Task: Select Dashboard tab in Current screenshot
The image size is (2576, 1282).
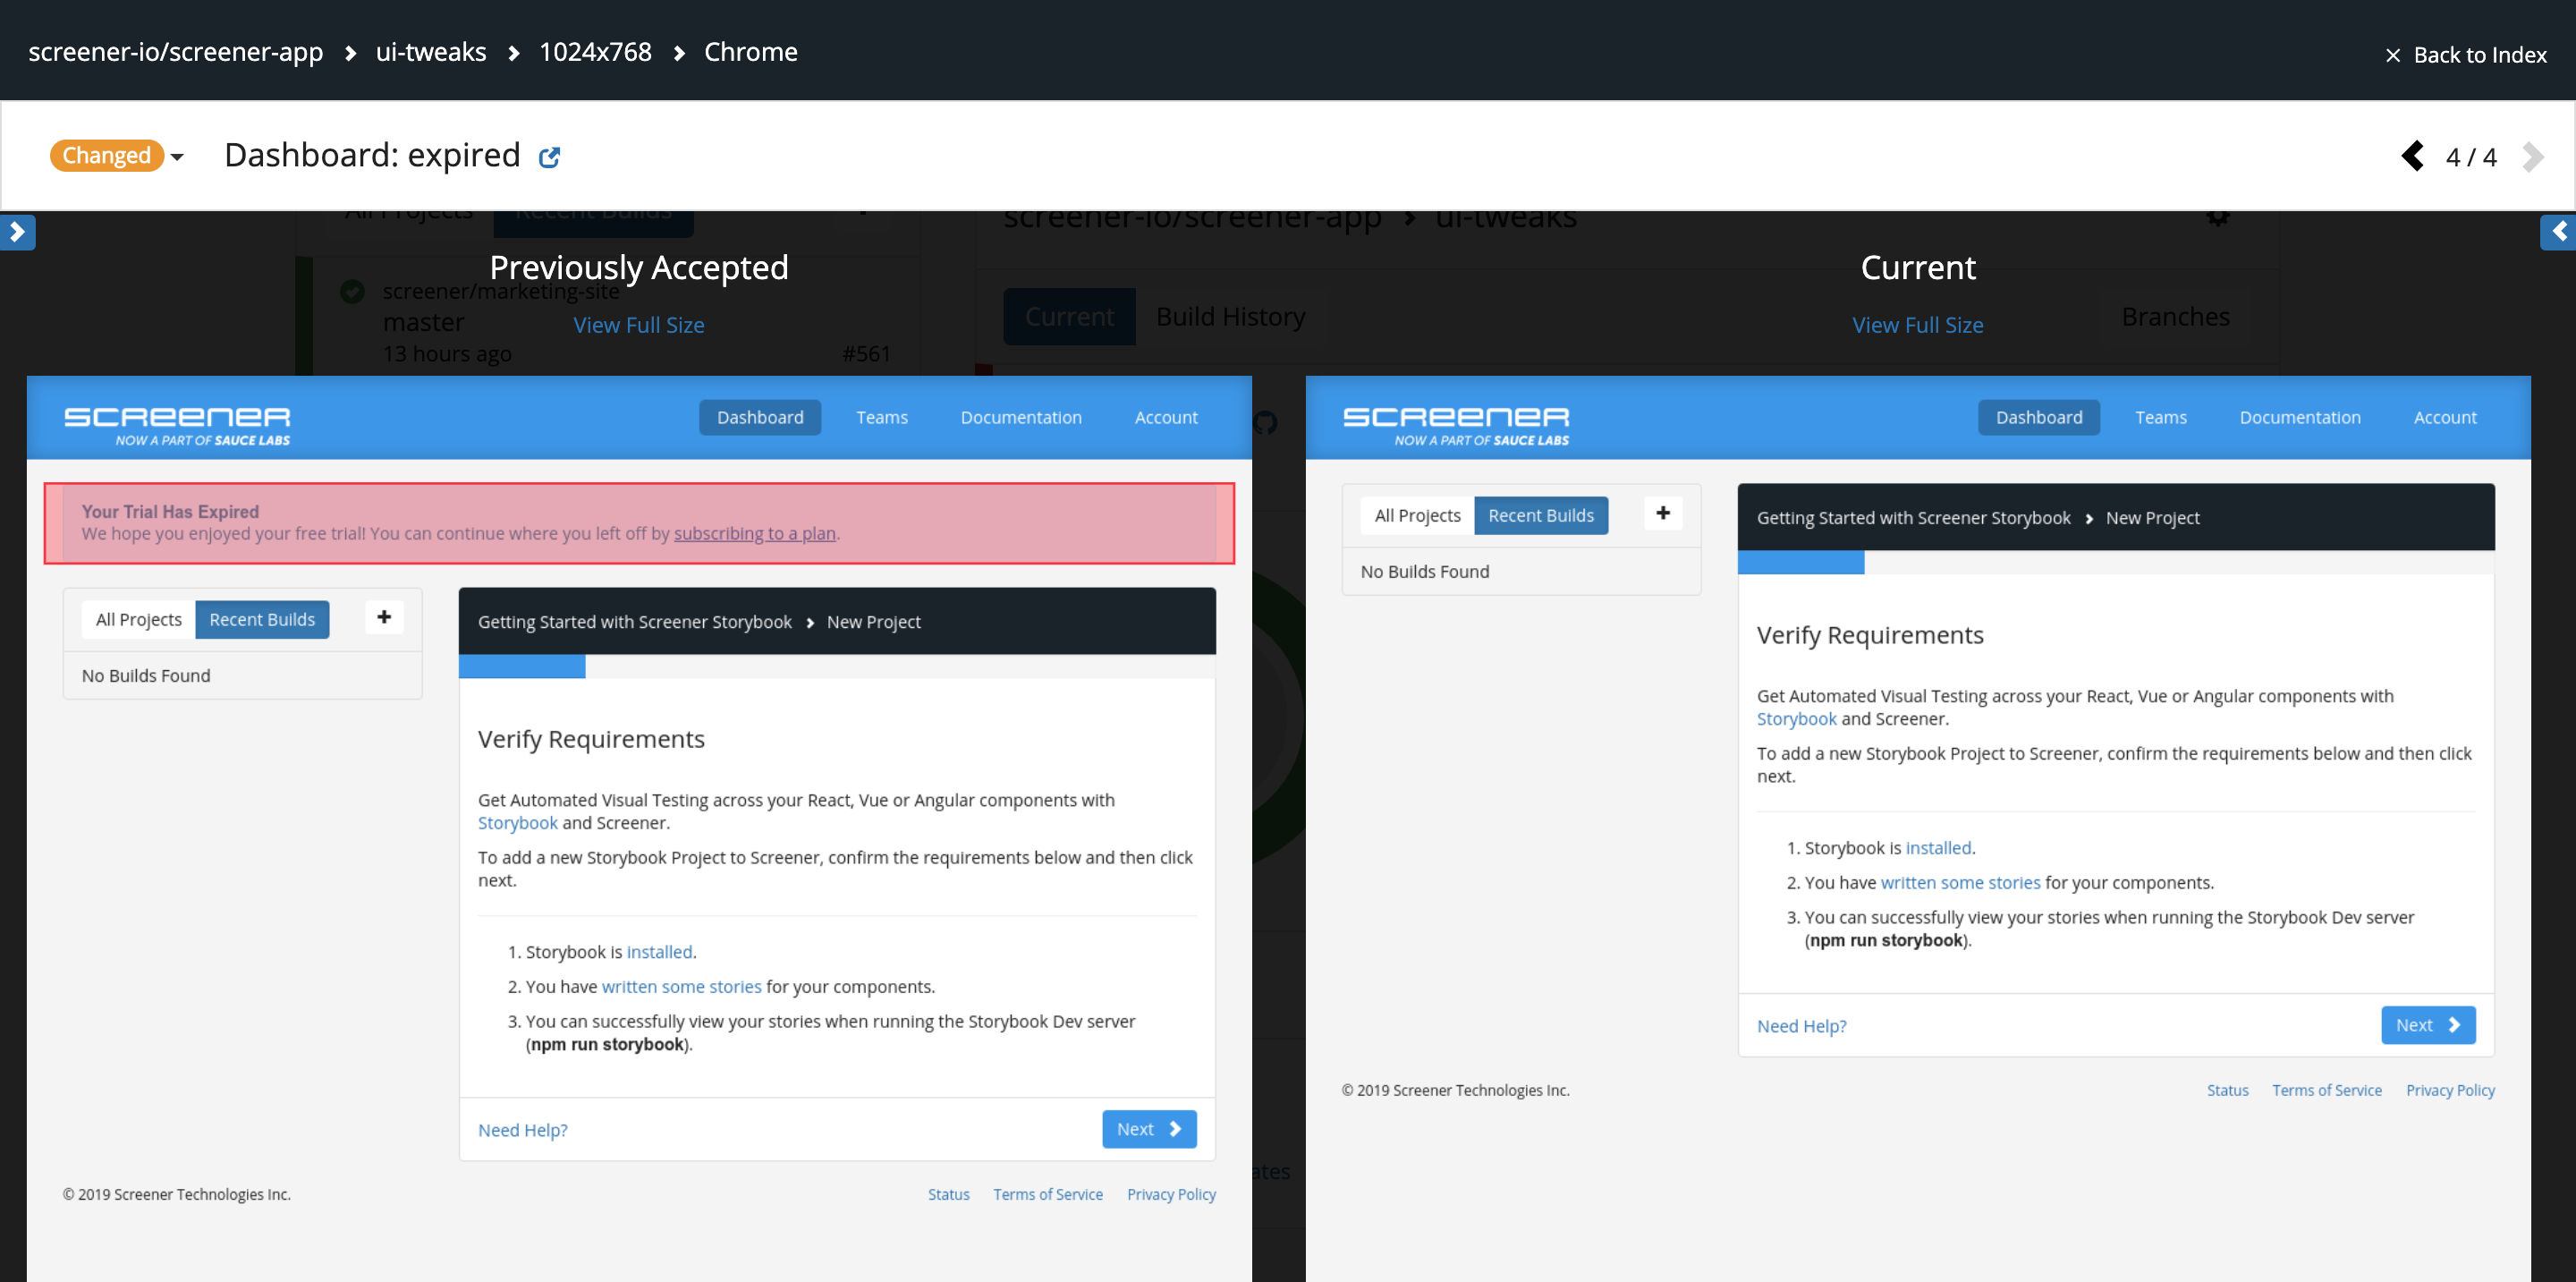Action: coord(2039,418)
